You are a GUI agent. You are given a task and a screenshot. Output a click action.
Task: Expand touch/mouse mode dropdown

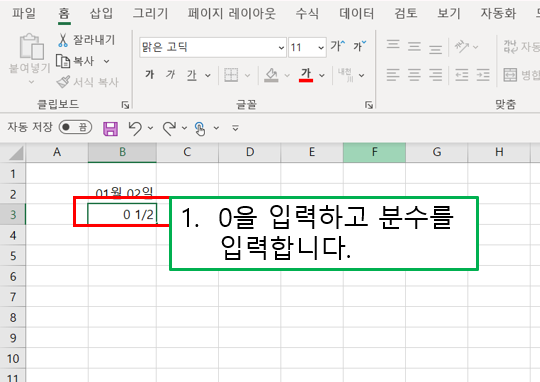pos(216,128)
